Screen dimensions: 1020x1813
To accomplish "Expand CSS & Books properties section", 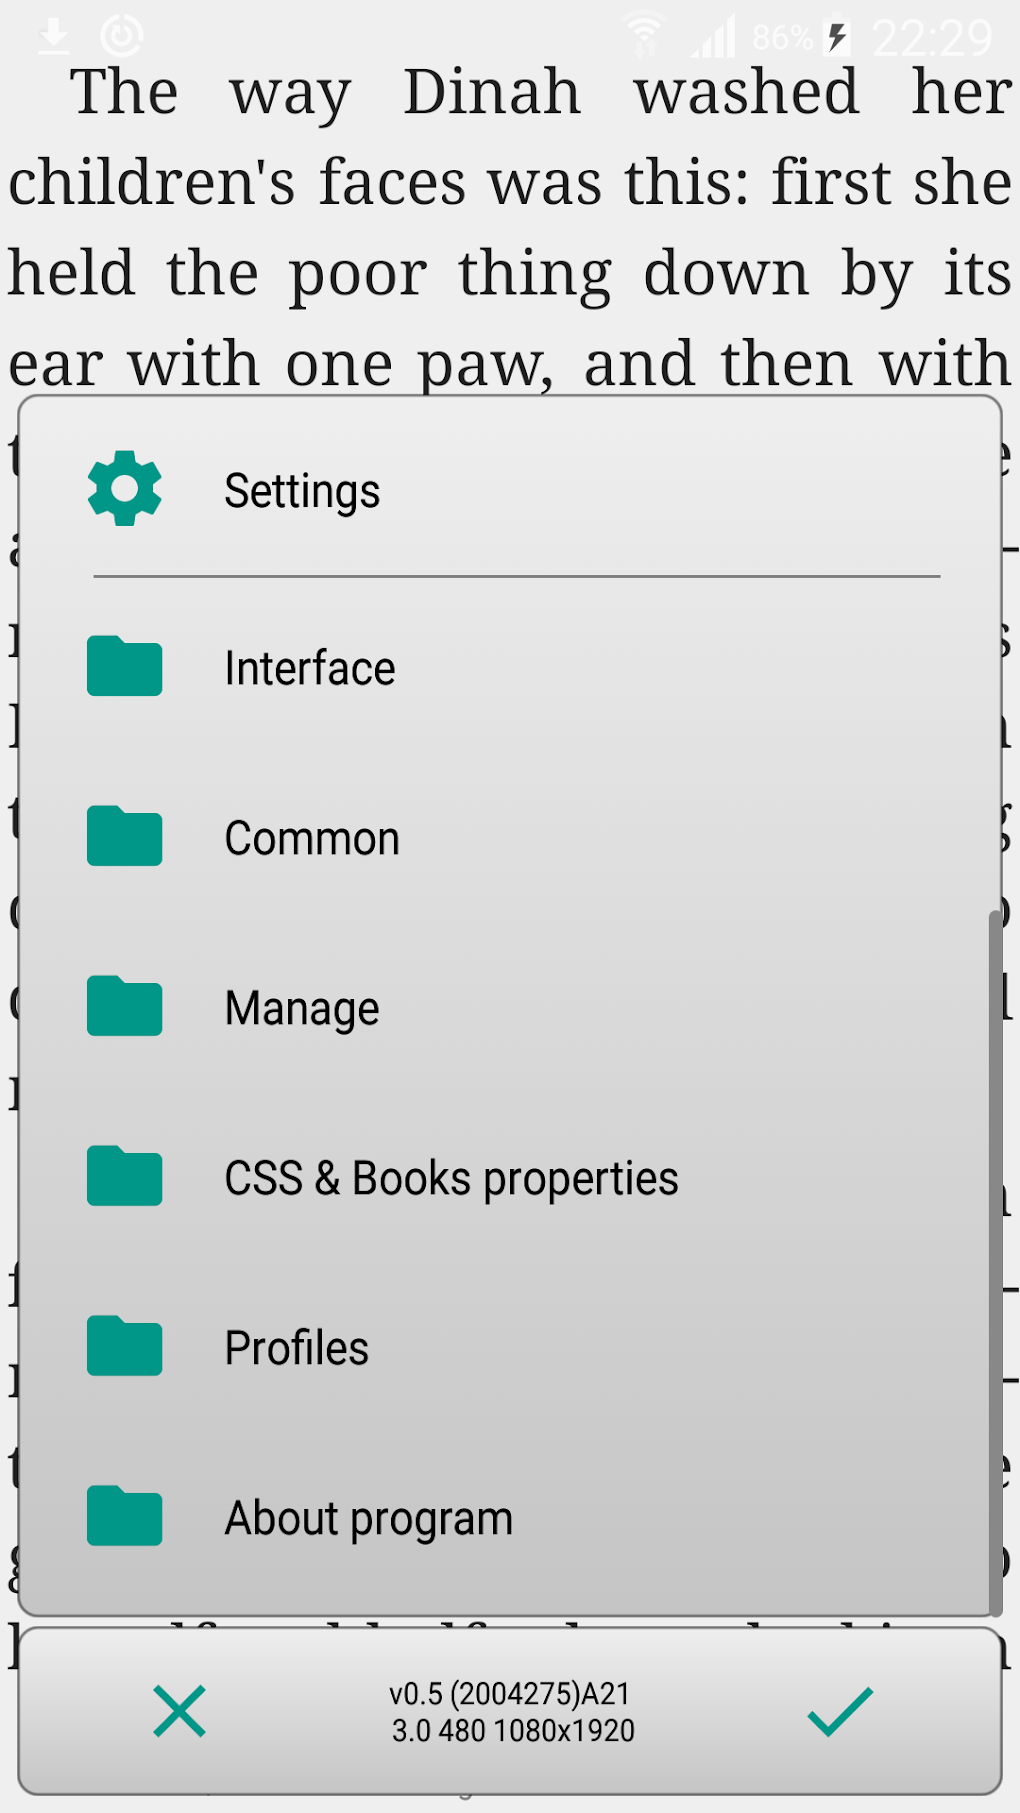I will [x=504, y=1178].
